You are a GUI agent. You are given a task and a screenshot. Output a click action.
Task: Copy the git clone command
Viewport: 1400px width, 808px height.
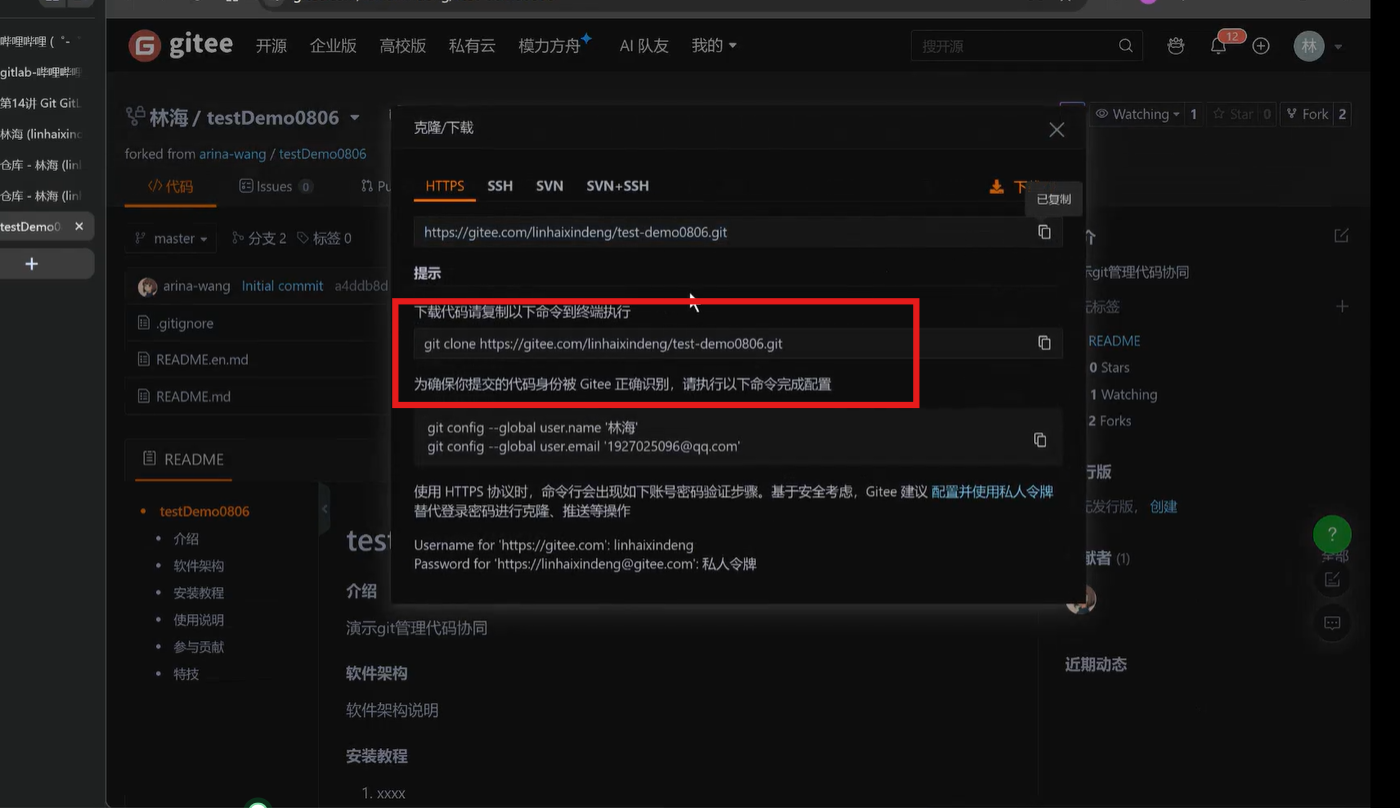click(x=1044, y=343)
